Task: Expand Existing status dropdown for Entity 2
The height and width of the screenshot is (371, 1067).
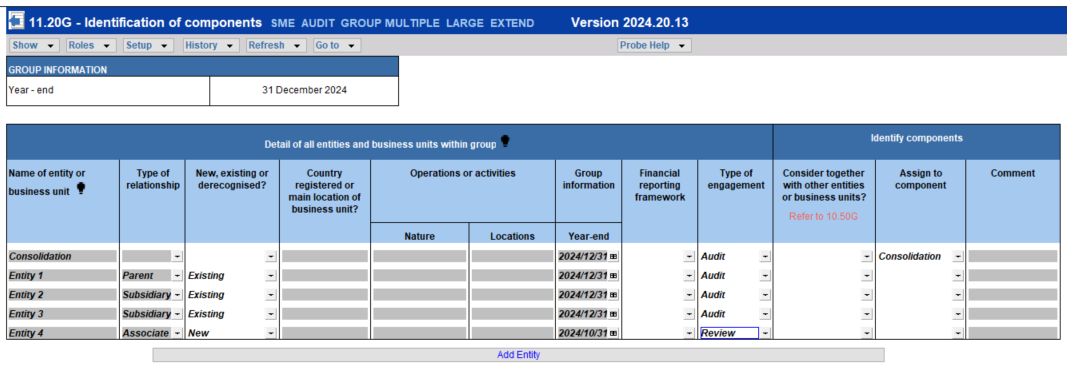Action: (x=271, y=295)
